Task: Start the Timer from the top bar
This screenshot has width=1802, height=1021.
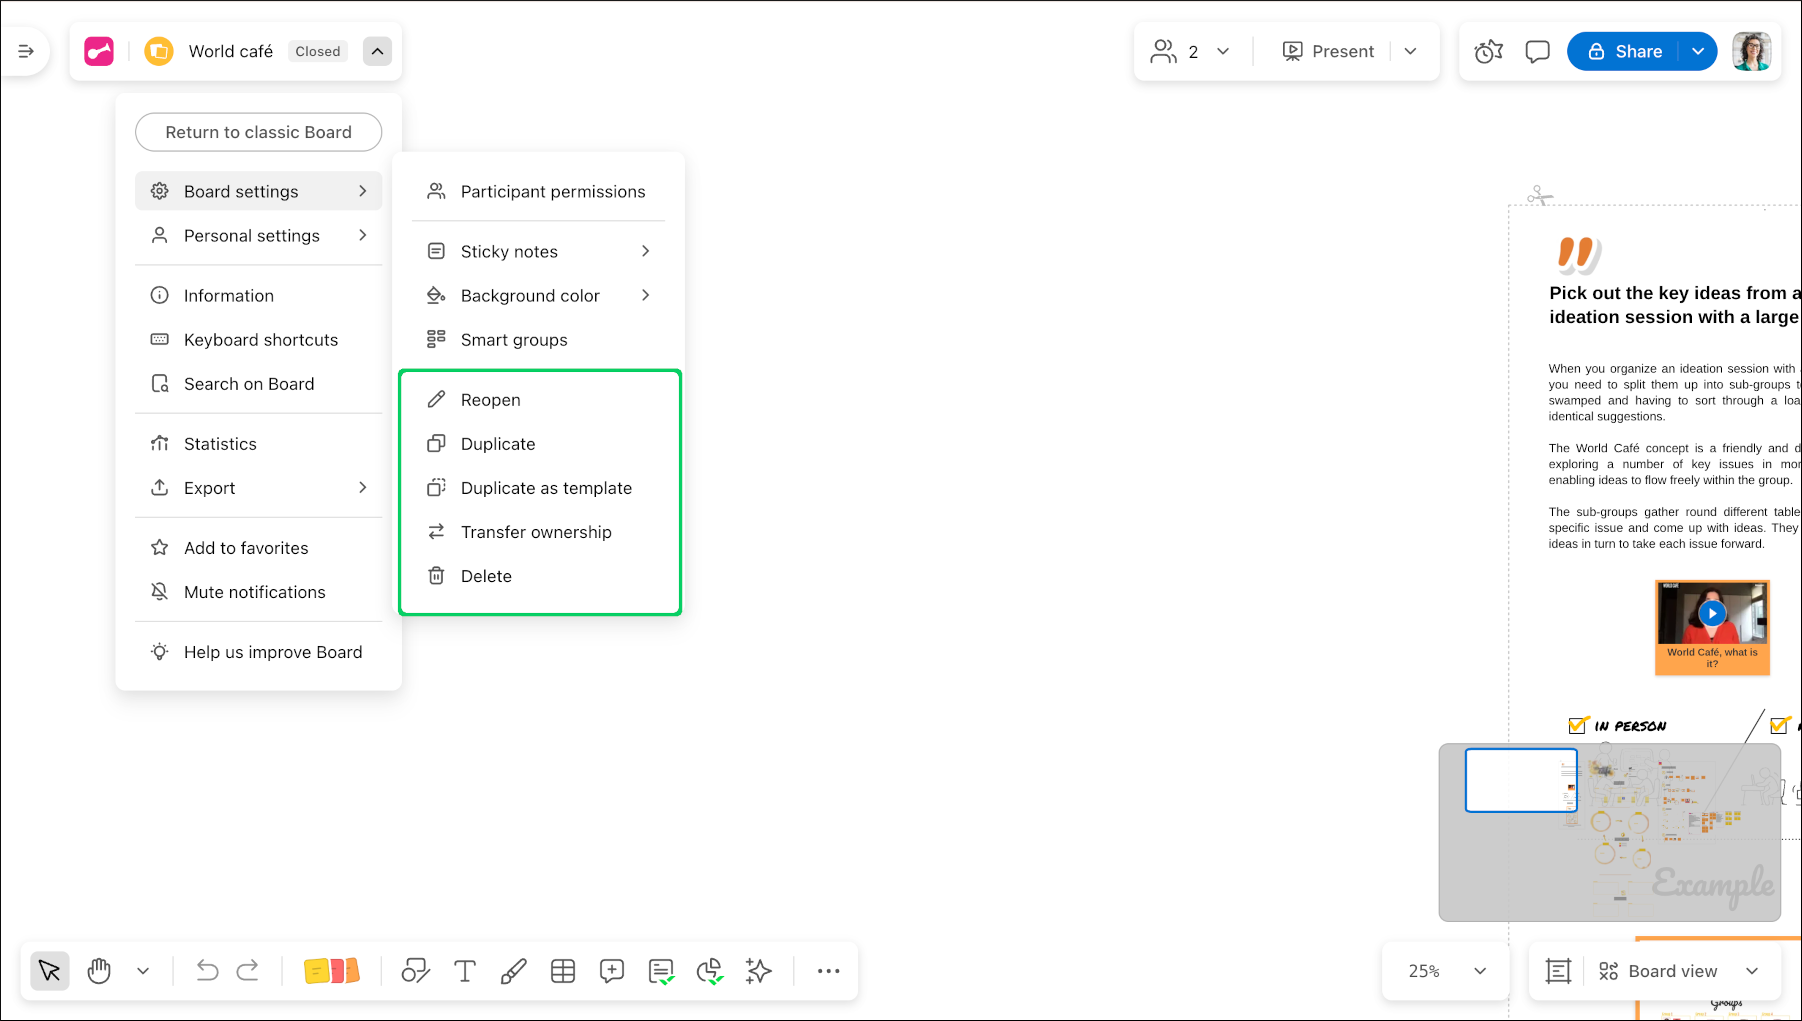Action: pyautogui.click(x=1487, y=51)
